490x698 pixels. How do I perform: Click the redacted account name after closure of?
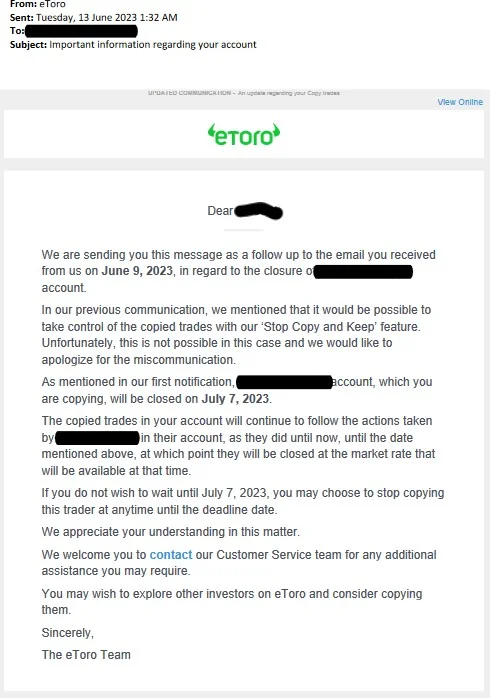363,272
